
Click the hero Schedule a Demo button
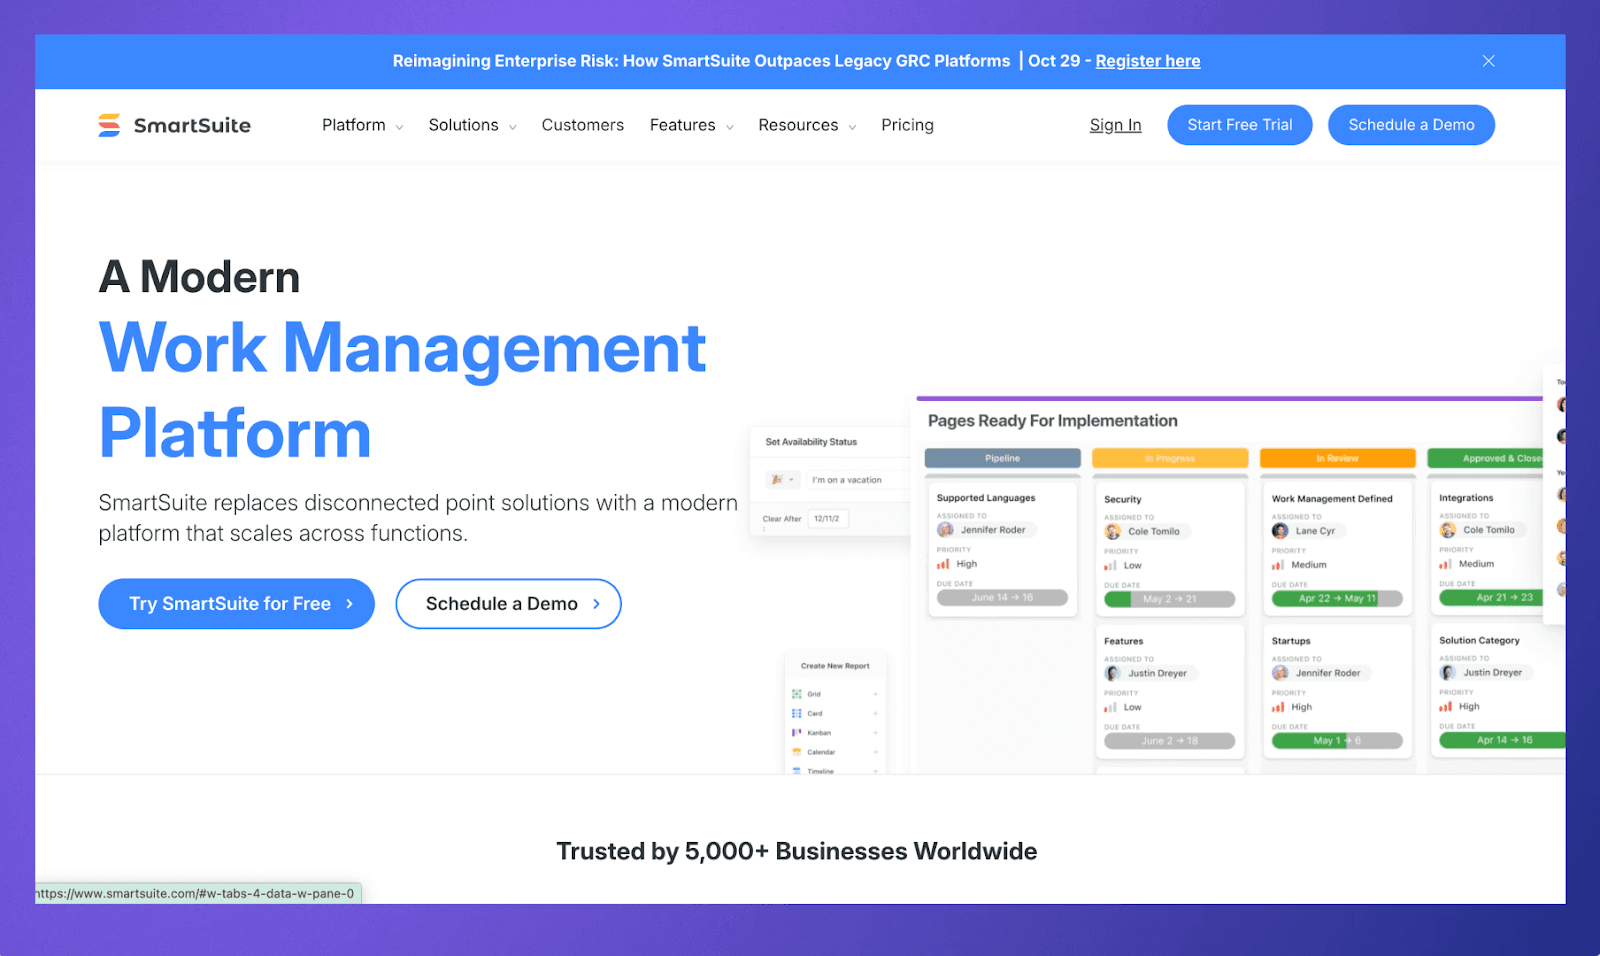tap(508, 604)
